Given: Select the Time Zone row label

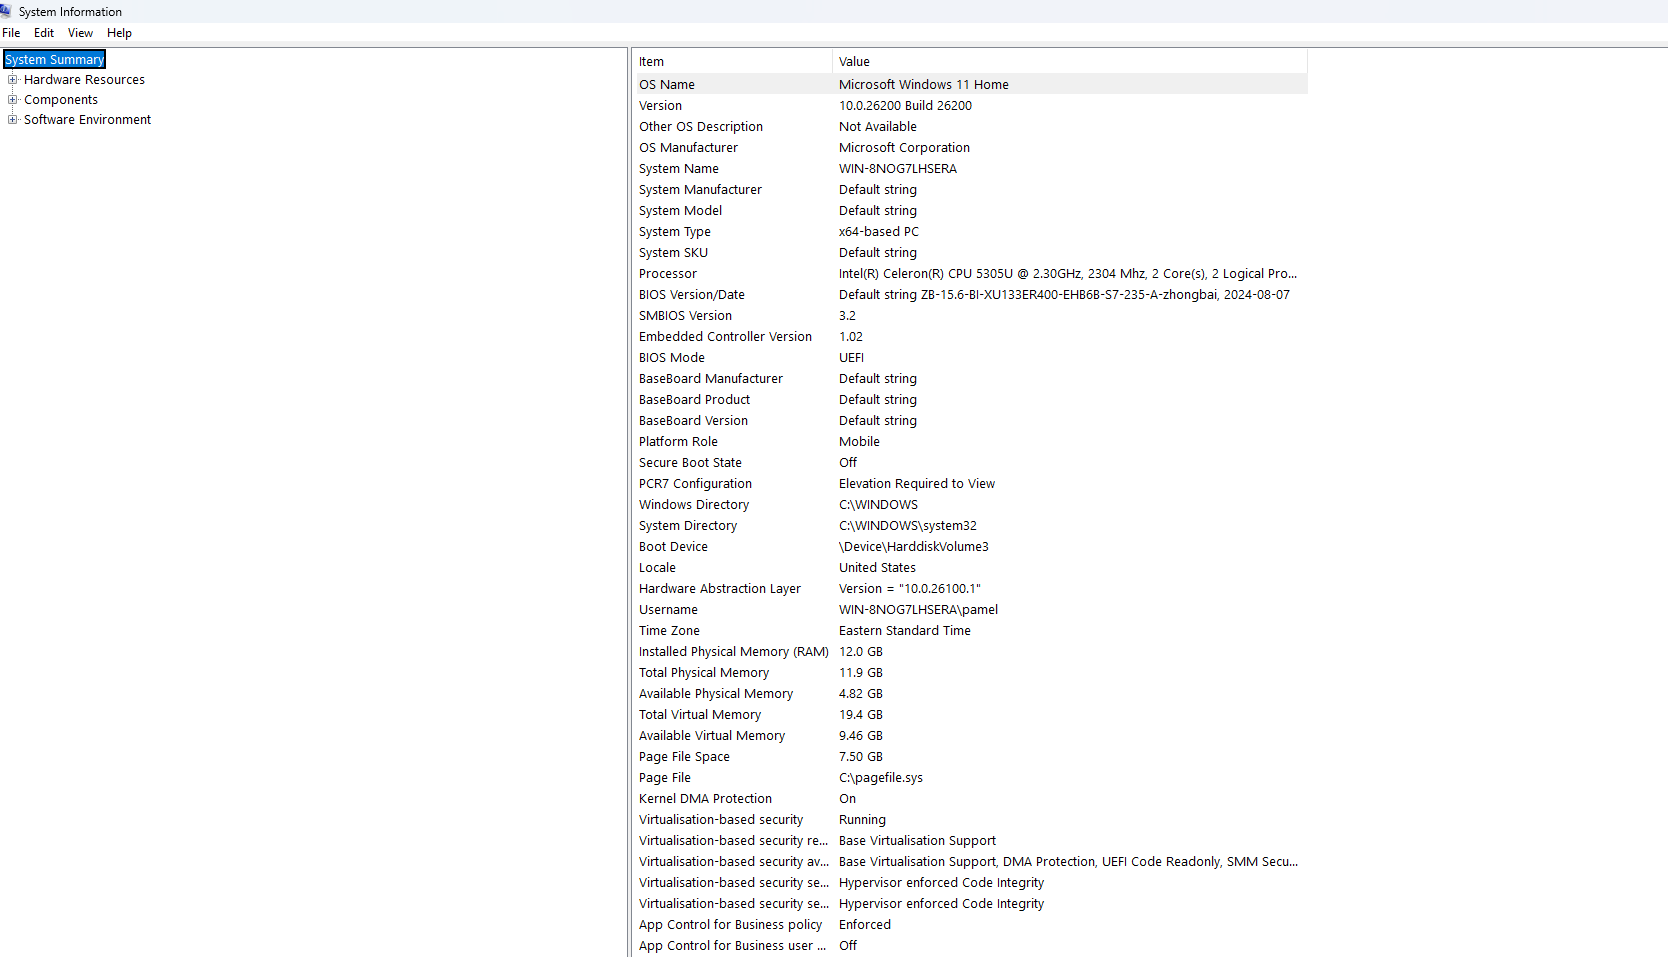Looking at the screenshot, I should [x=669, y=631].
